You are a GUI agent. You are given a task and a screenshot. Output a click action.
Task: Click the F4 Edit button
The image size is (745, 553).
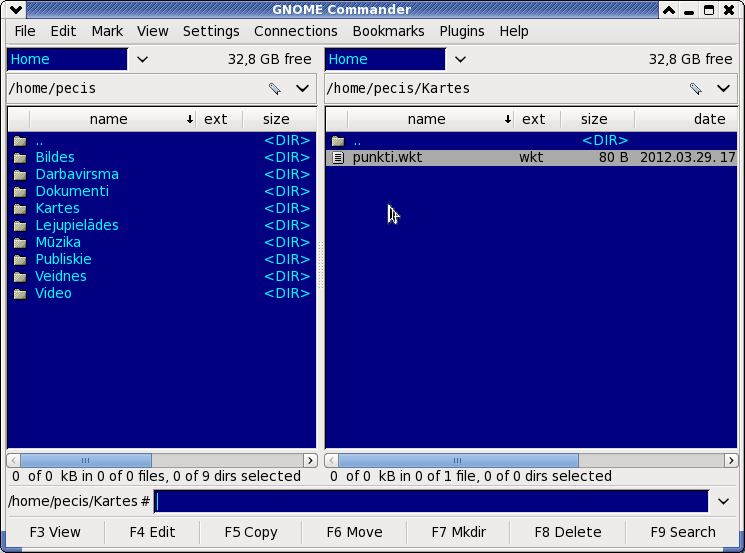tap(152, 532)
